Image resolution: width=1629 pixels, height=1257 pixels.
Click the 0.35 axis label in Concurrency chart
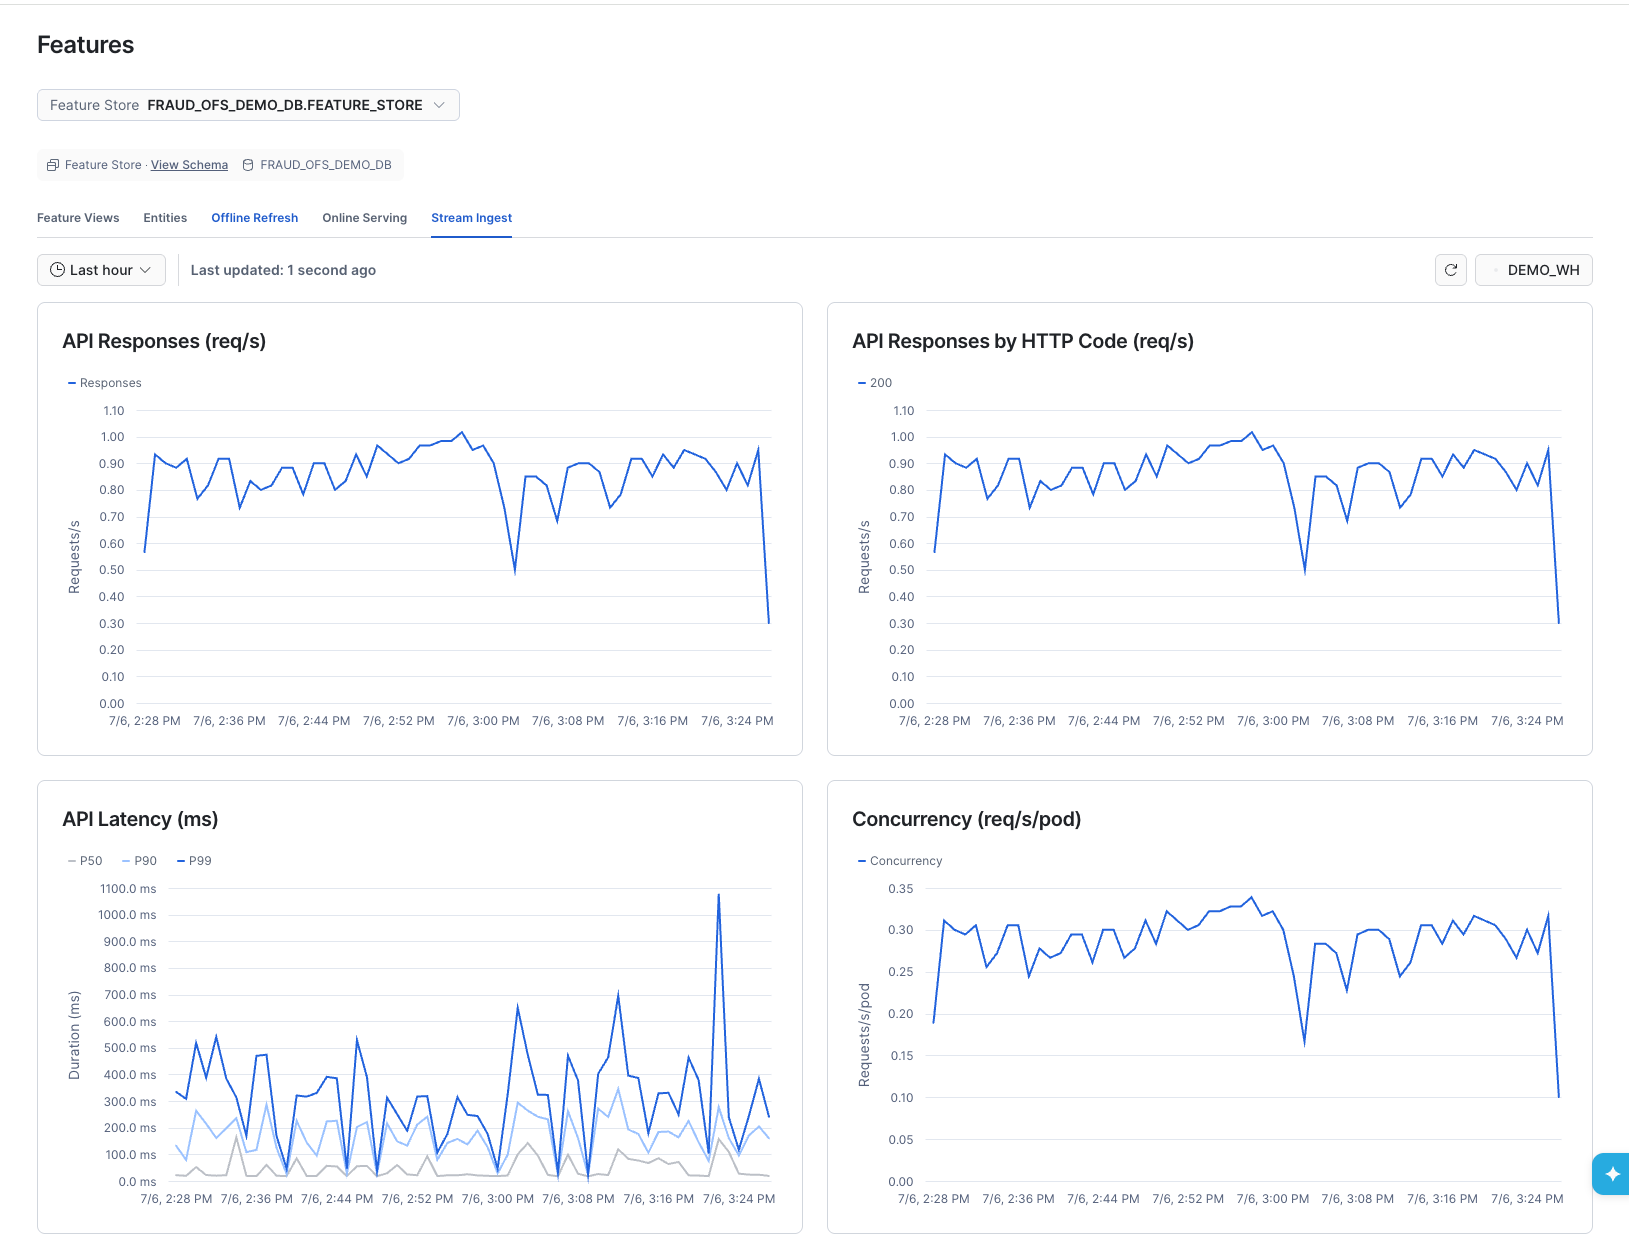pyautogui.click(x=900, y=889)
